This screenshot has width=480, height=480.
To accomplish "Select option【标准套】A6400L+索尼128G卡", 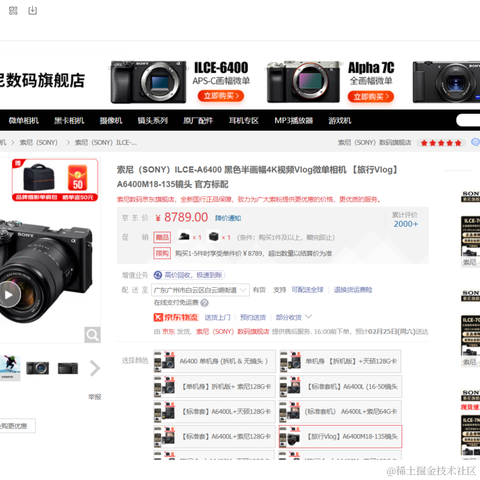I will (x=215, y=436).
